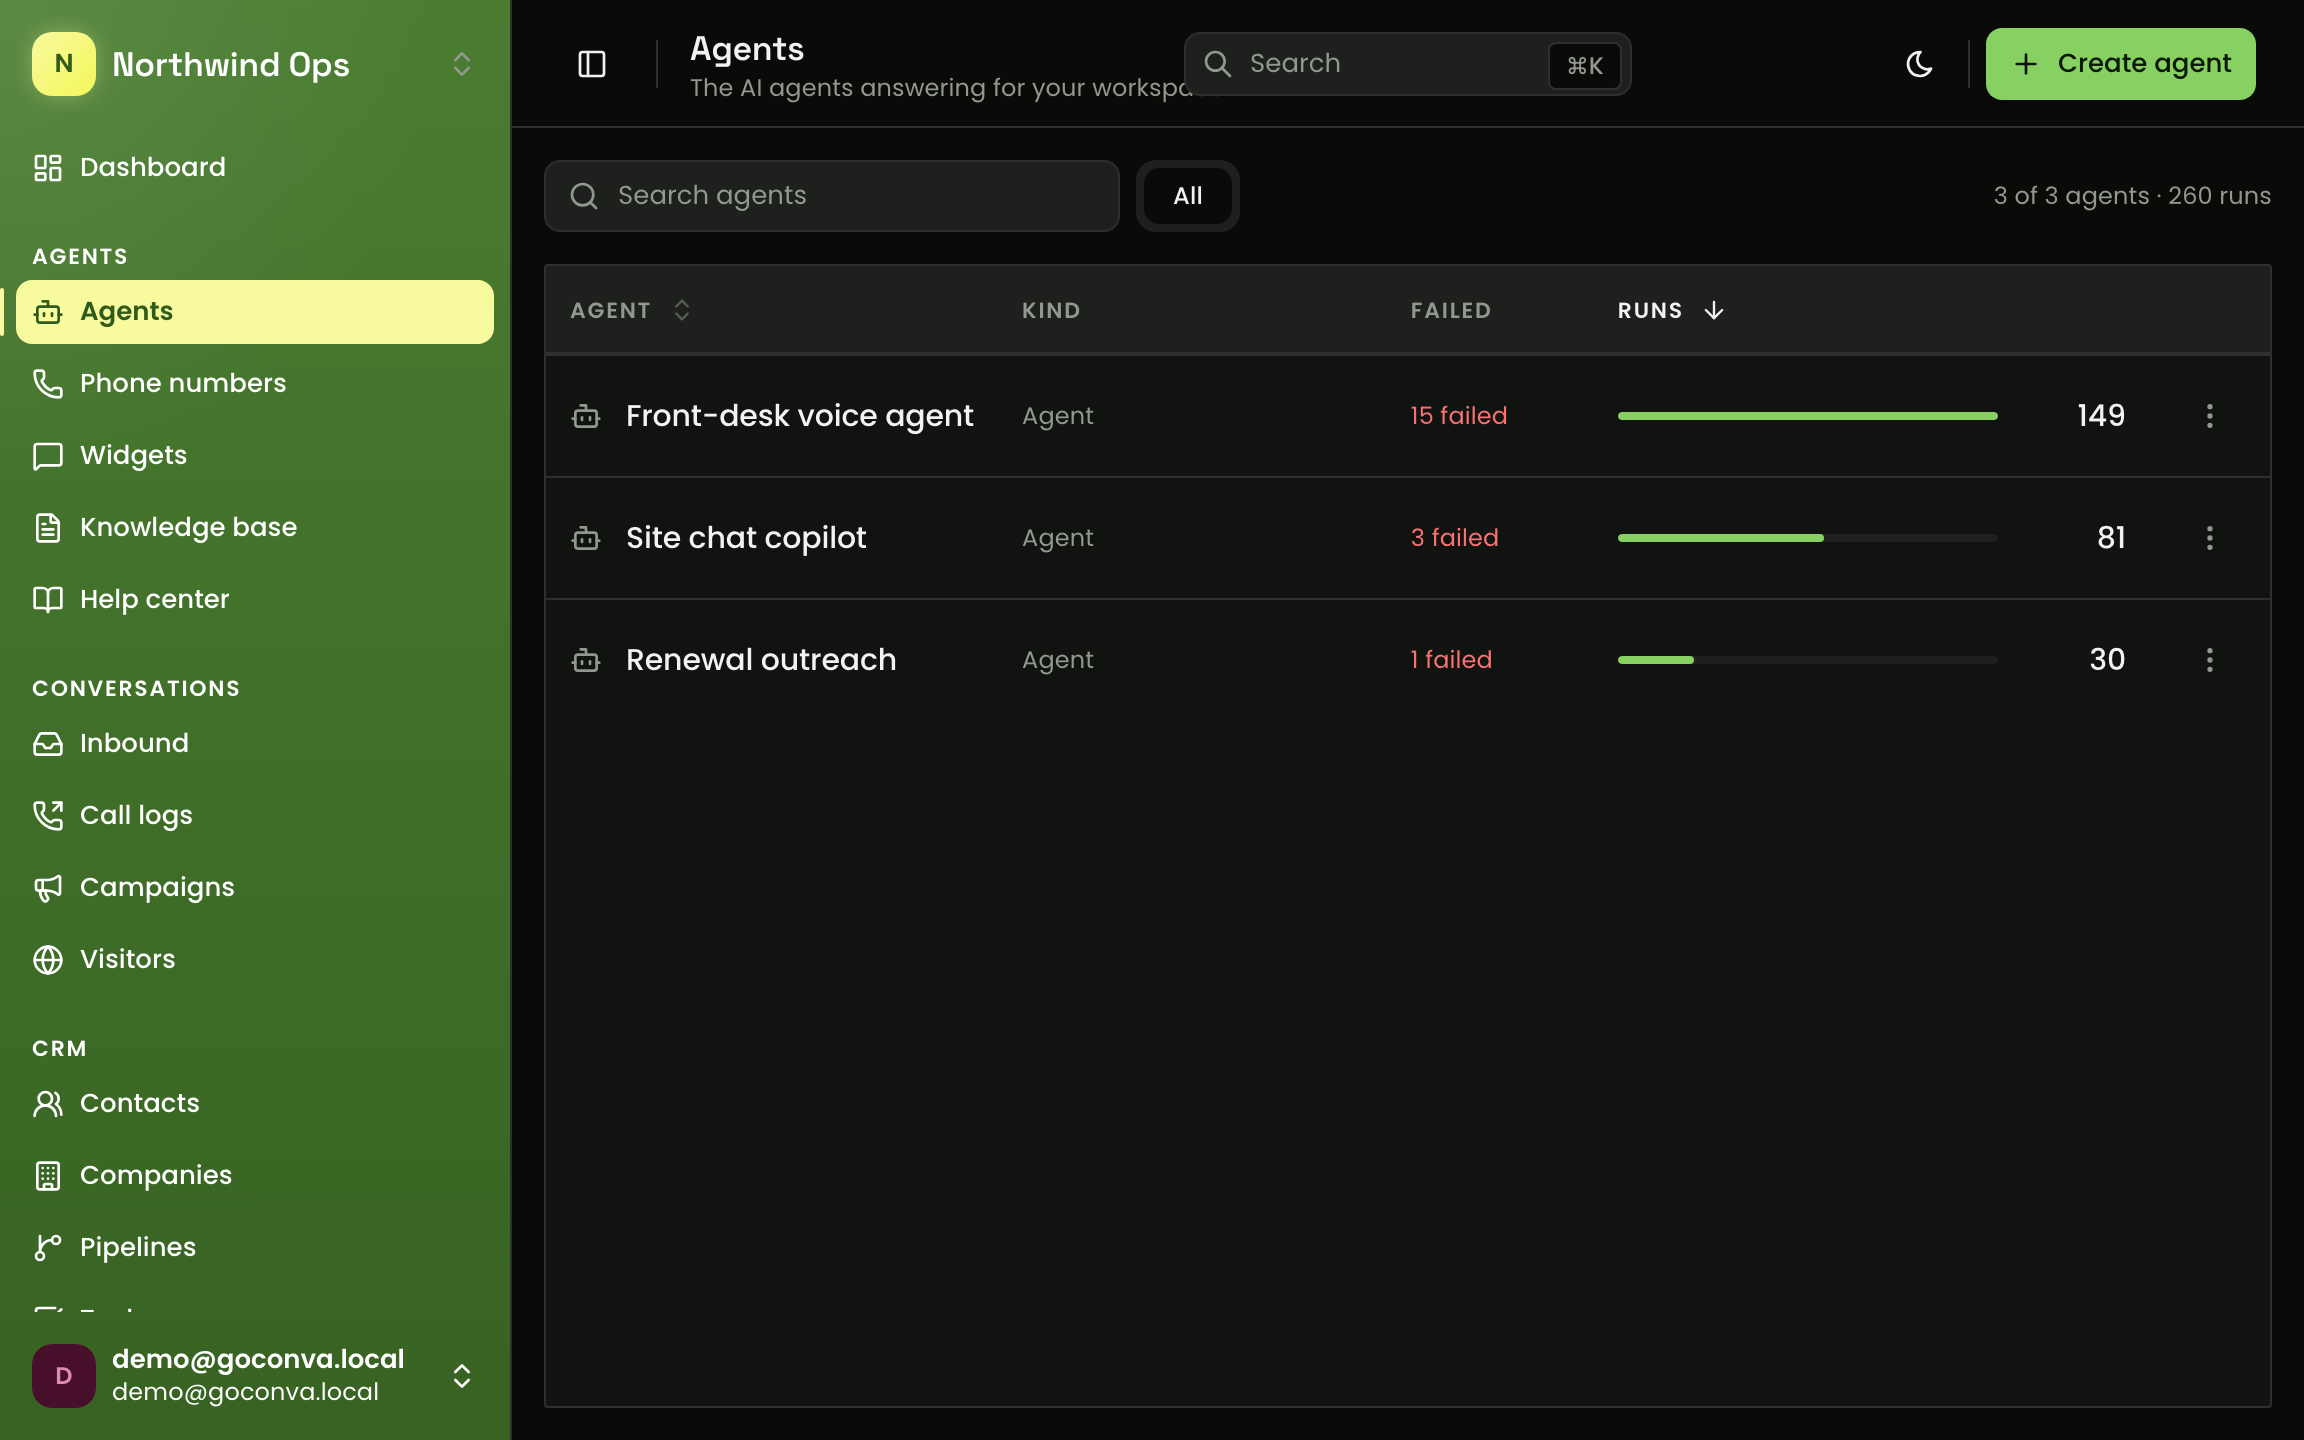Sort by the RUNS column
The height and width of the screenshot is (1440, 2304).
tap(1671, 310)
